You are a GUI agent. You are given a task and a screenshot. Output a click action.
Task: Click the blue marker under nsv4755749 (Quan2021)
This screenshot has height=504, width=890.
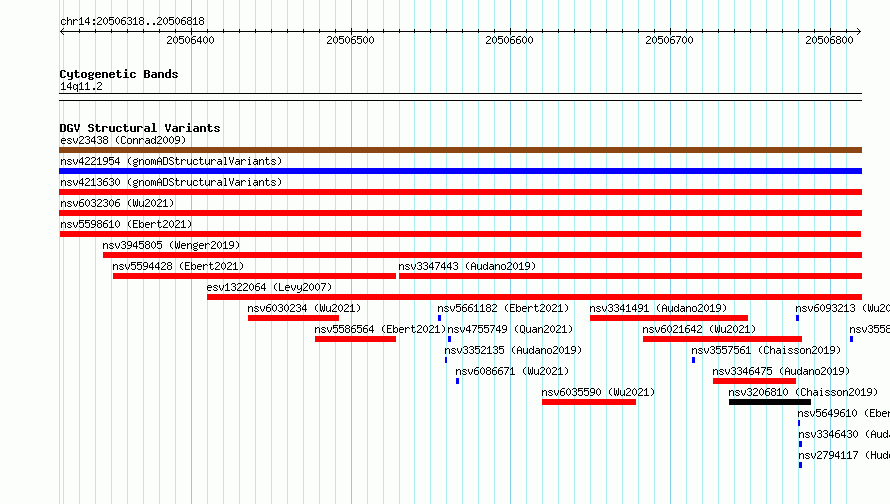[450, 339]
